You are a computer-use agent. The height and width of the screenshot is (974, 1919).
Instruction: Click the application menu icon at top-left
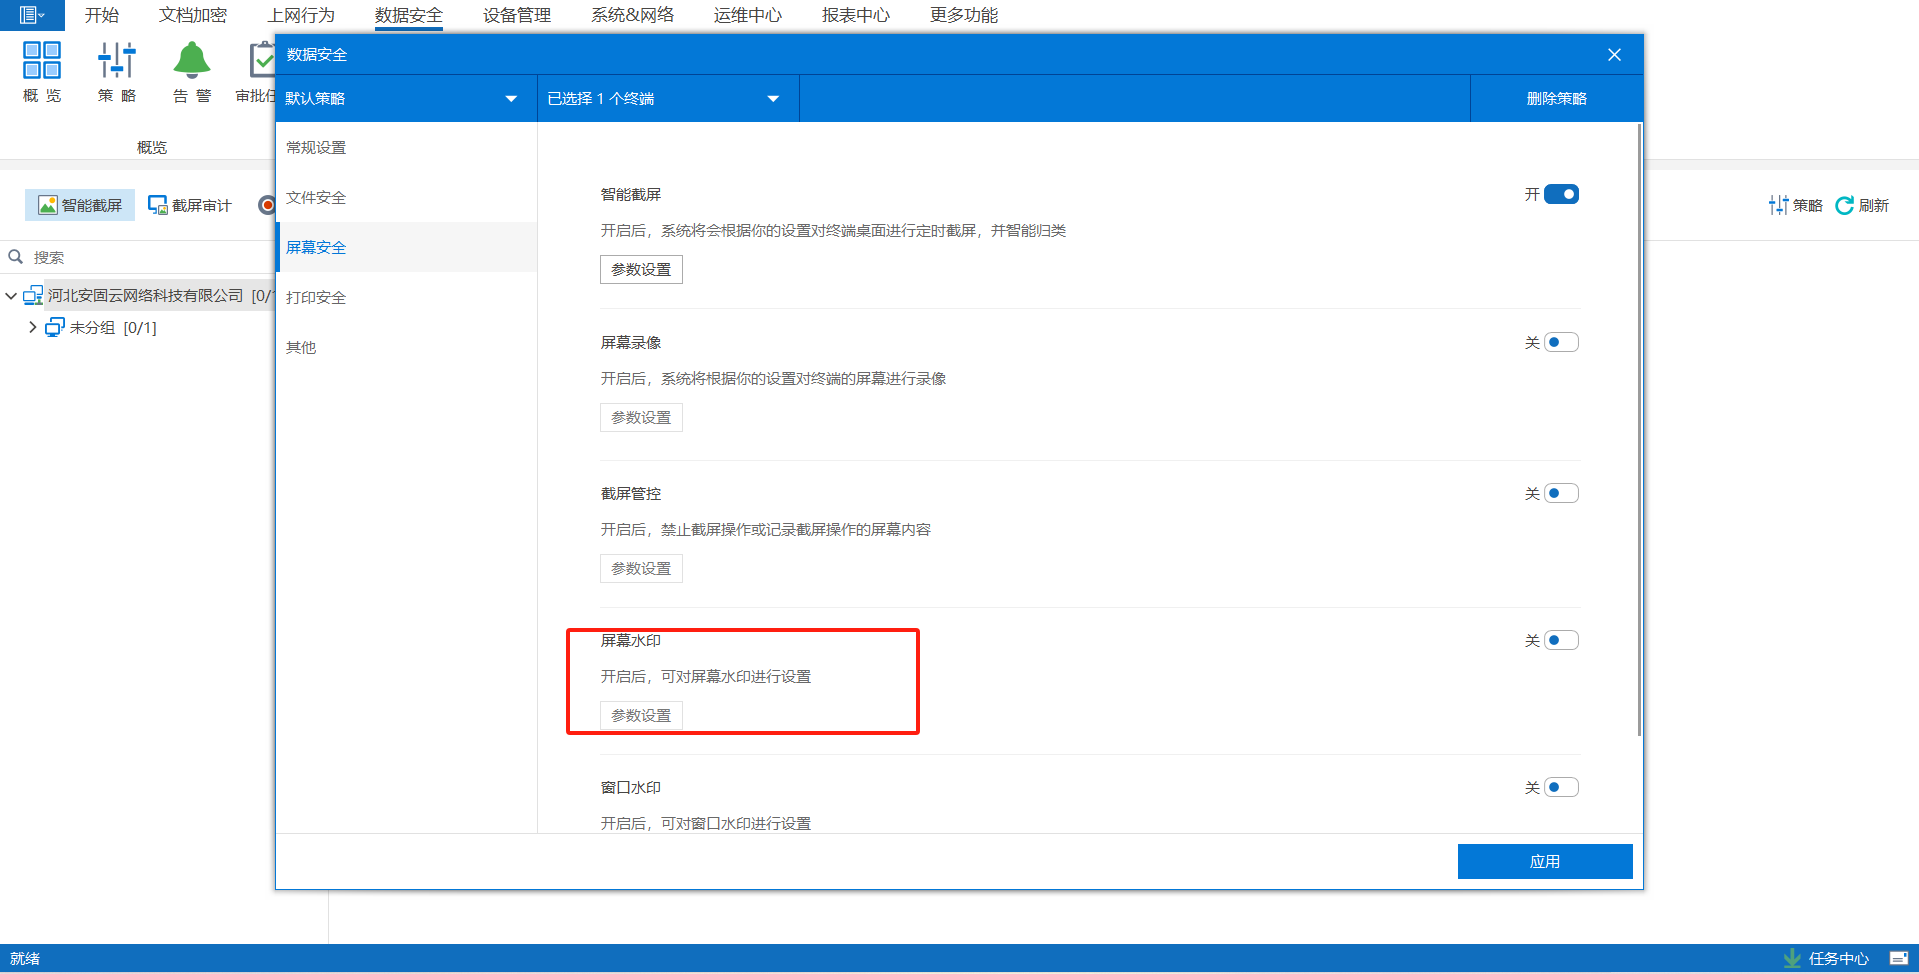coord(31,15)
